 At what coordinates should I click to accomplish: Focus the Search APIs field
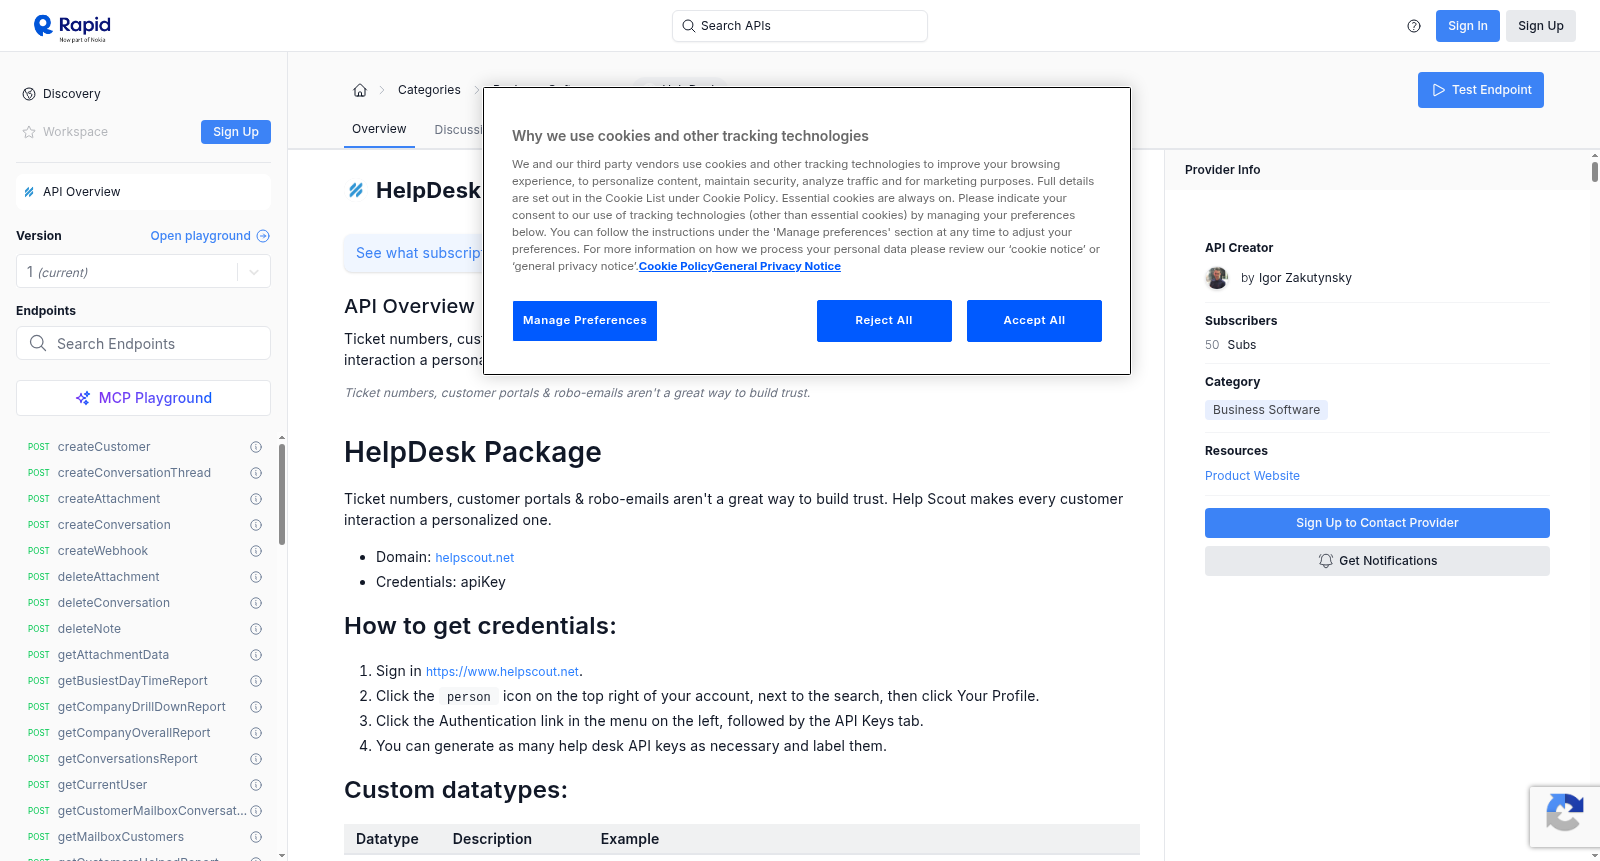coord(800,26)
